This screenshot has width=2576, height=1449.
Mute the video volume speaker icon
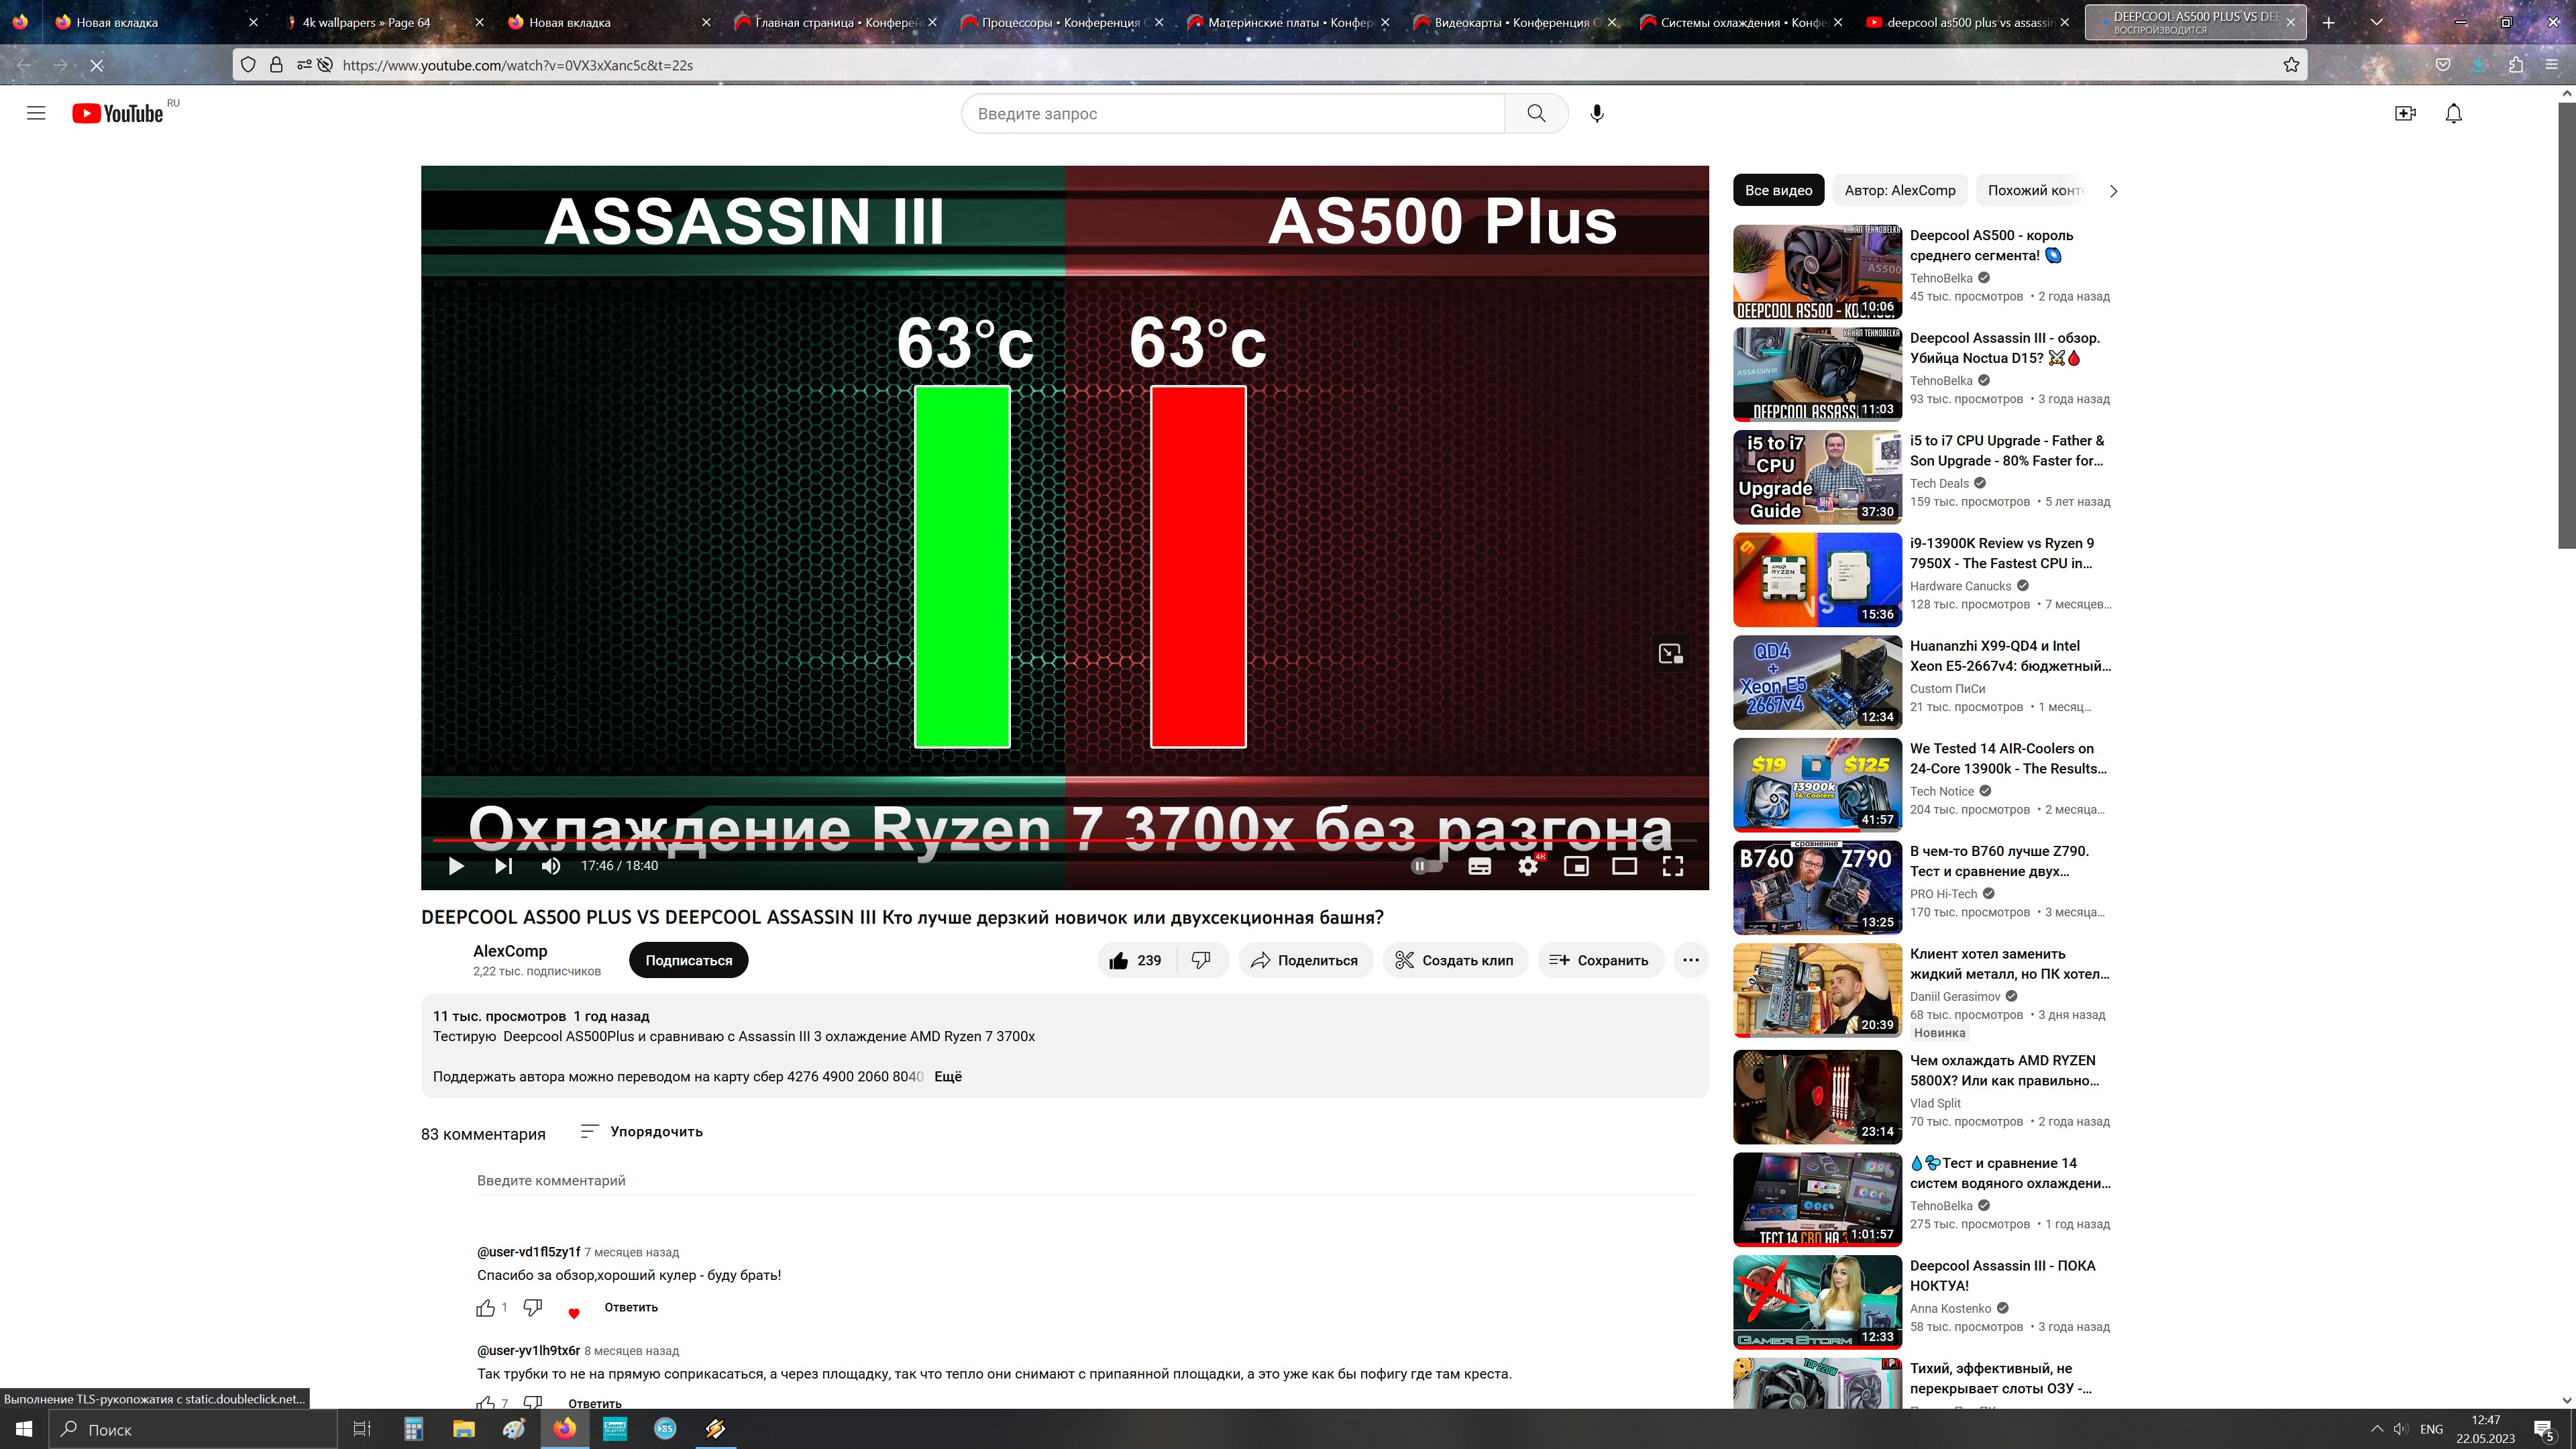550,866
